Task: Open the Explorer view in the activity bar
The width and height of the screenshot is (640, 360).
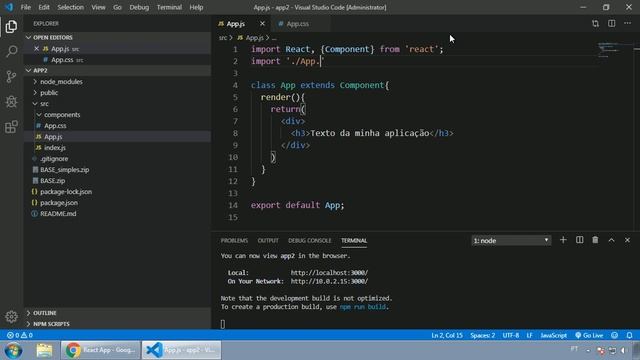Action: tap(11, 27)
